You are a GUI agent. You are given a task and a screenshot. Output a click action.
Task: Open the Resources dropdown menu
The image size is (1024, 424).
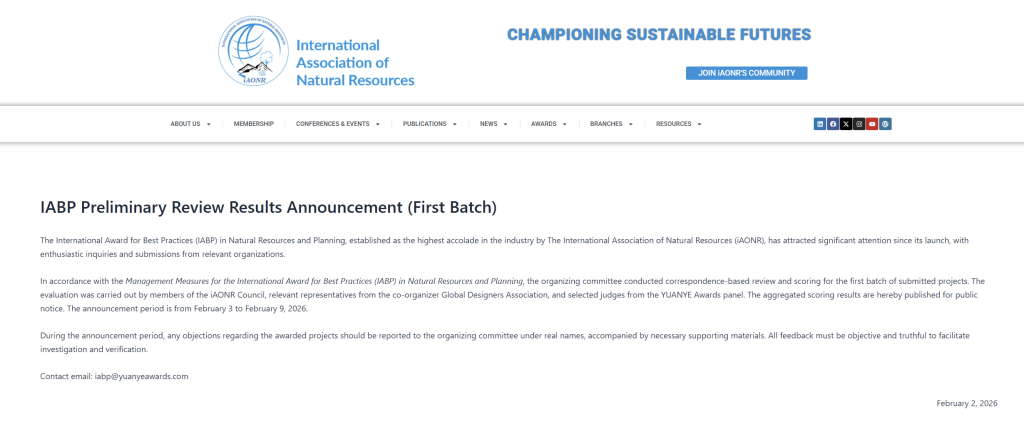(678, 124)
